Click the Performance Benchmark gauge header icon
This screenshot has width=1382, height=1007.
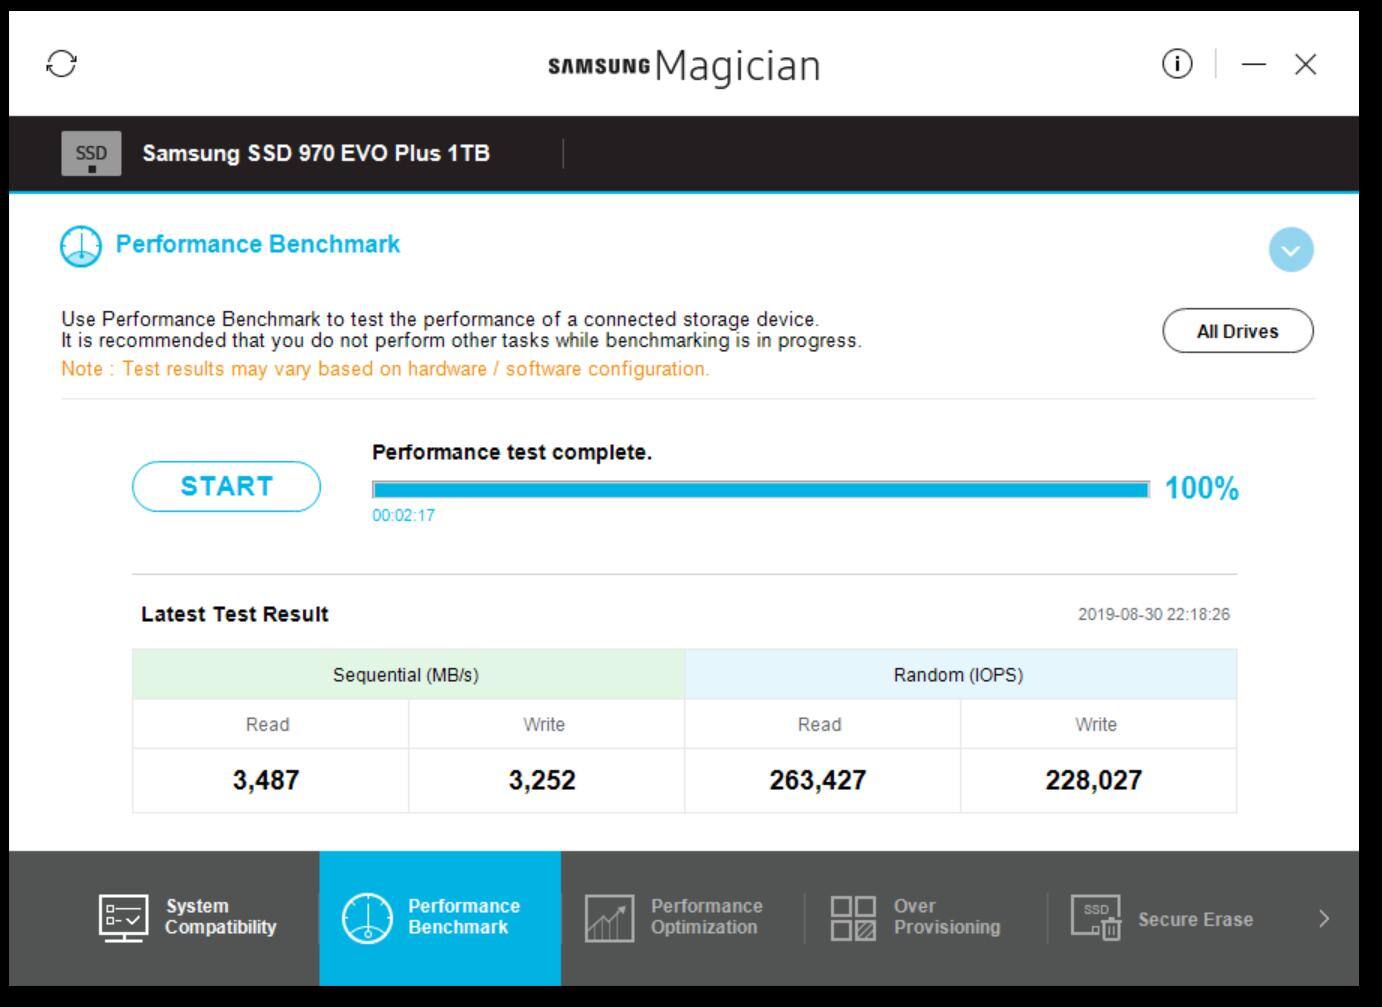pyautogui.click(x=81, y=246)
